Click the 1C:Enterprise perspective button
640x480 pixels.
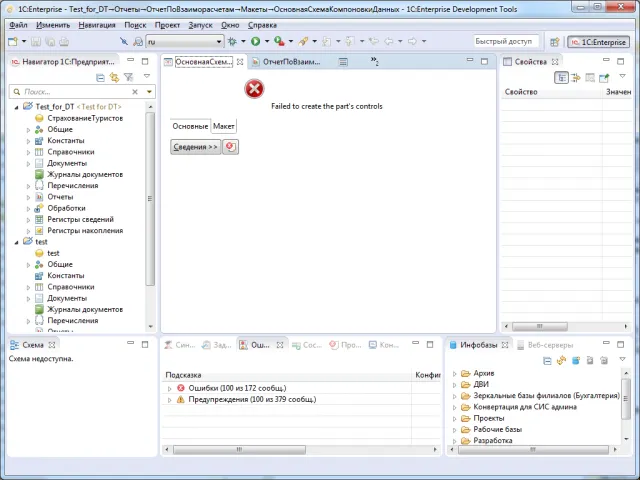(598, 42)
